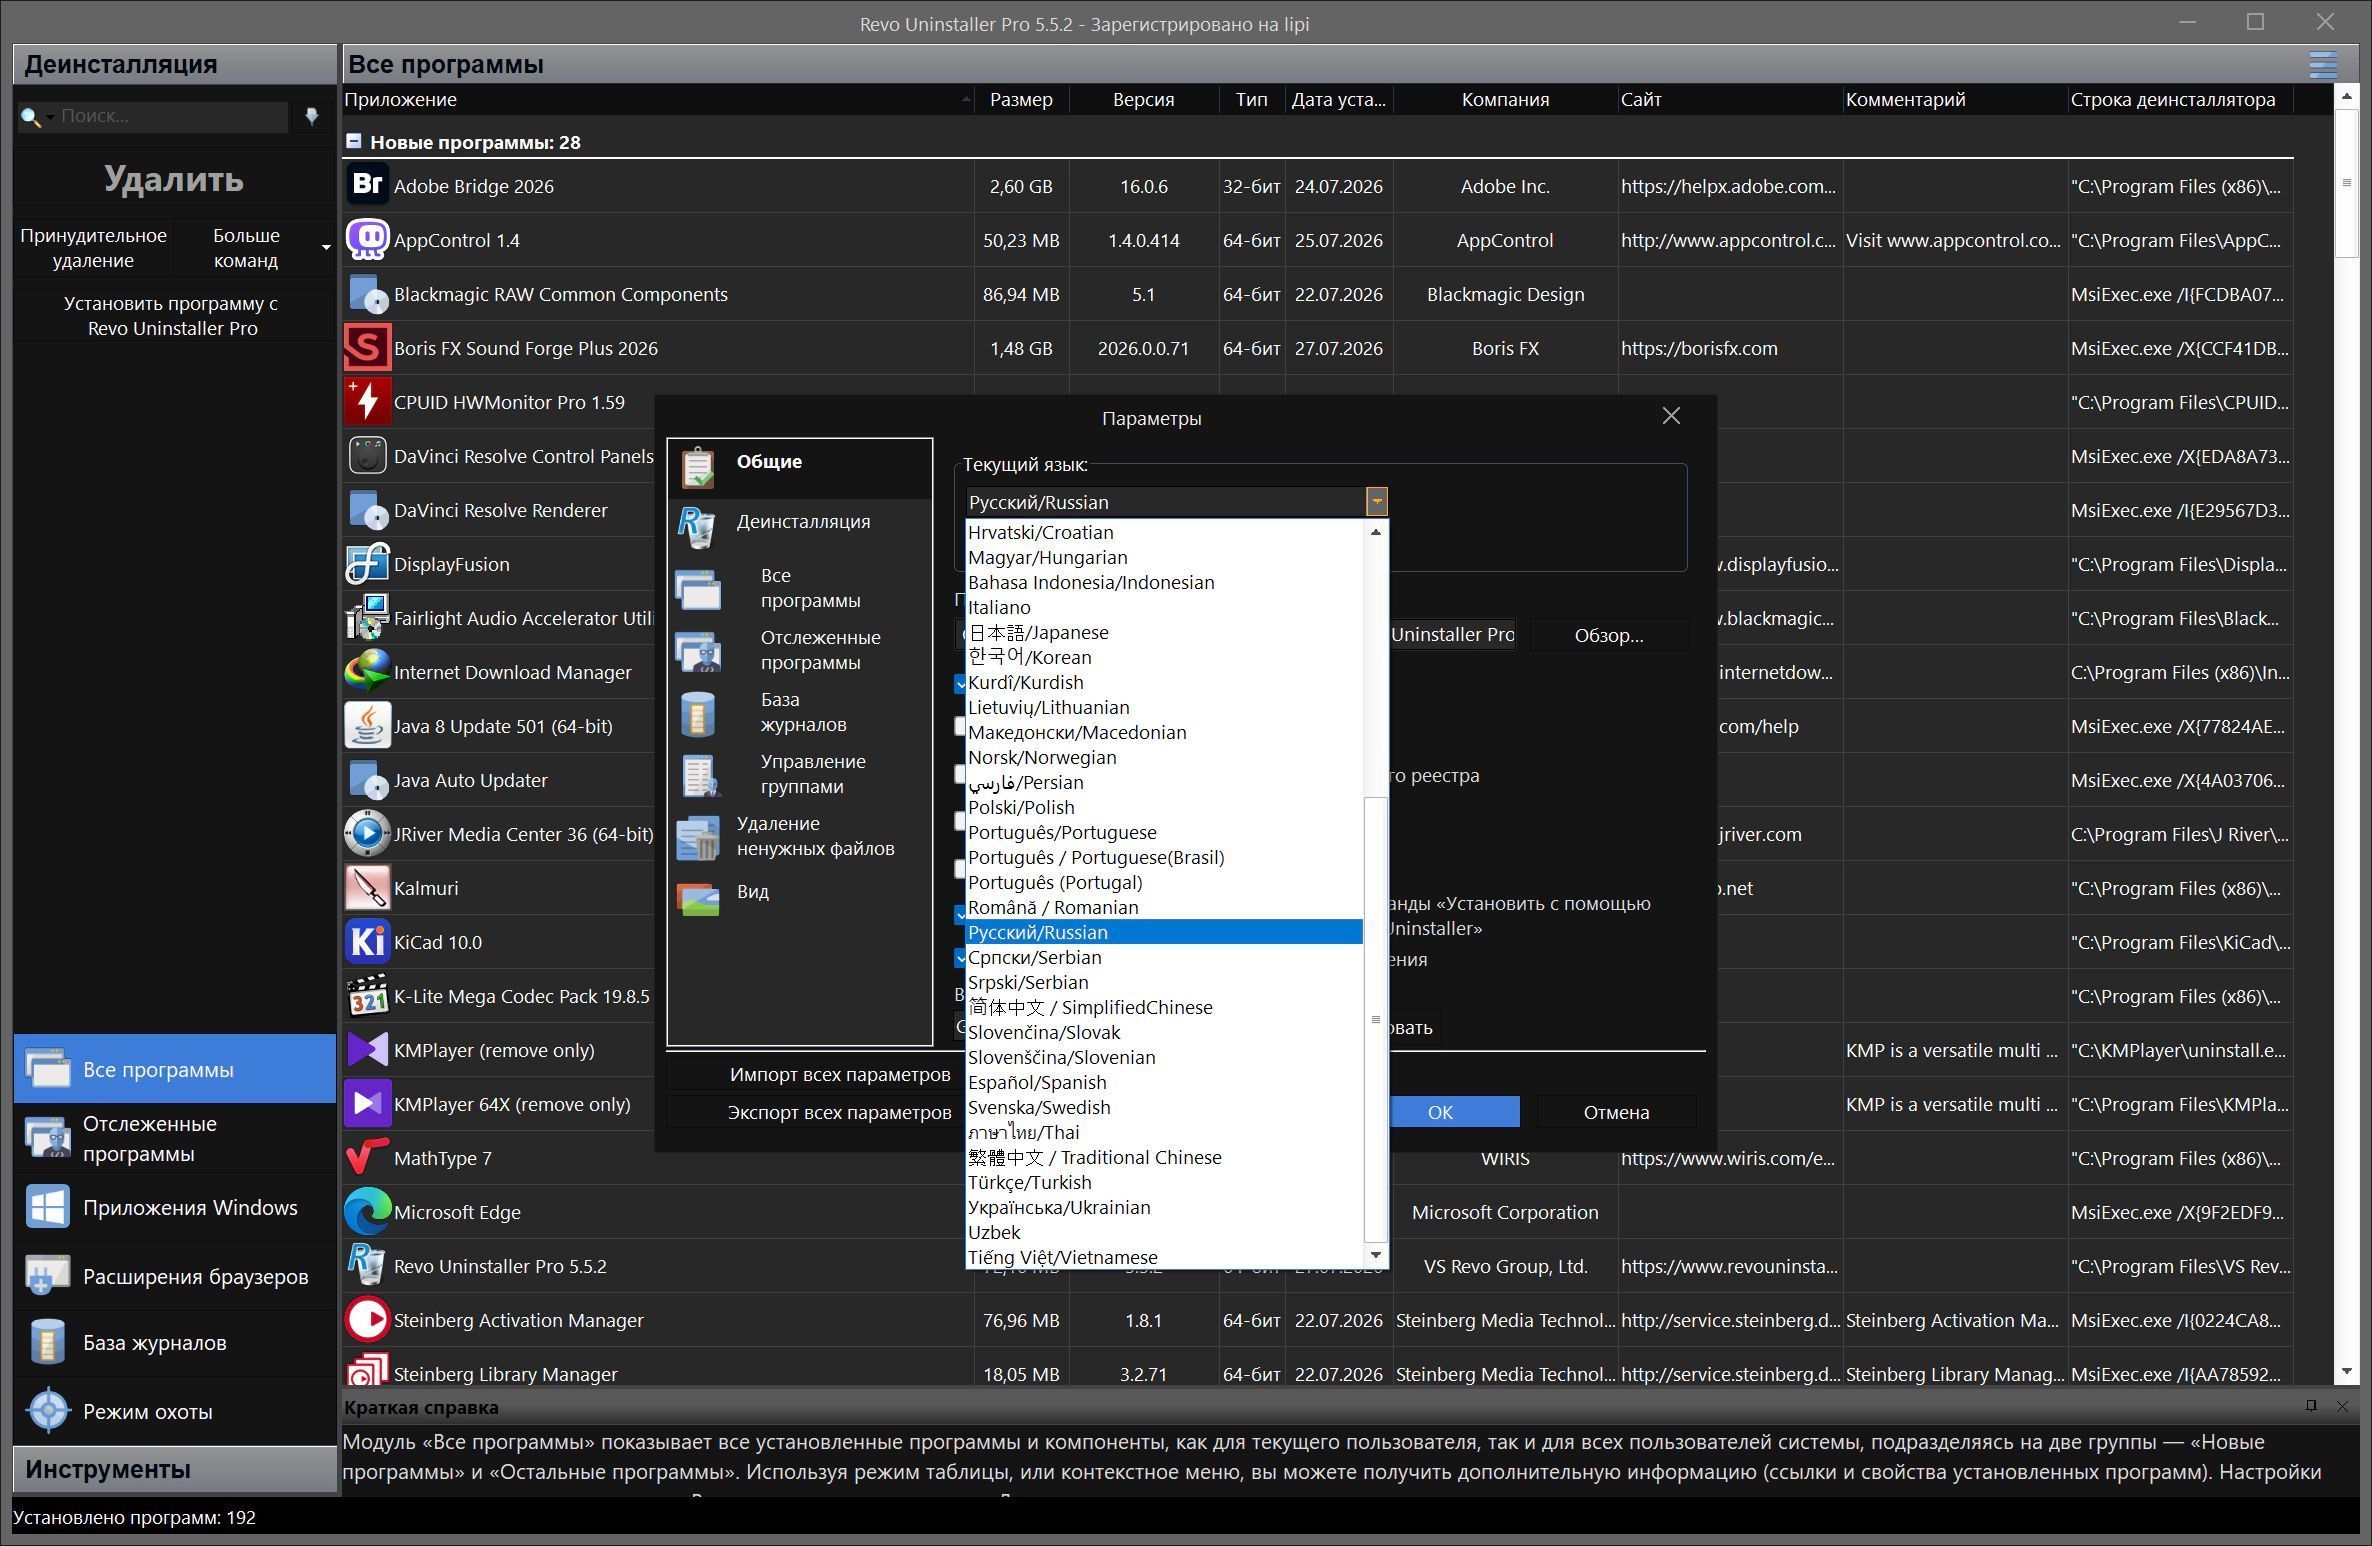2372x1546 pixels.
Task: Select the JRiver Media Center icon
Action: pos(367,834)
